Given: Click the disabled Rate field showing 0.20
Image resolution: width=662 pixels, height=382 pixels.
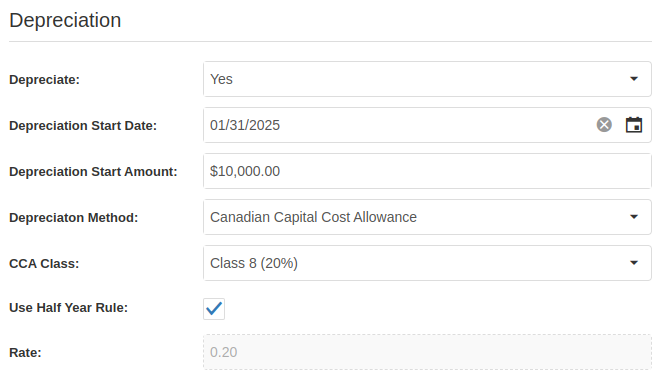Looking at the screenshot, I should tap(427, 352).
